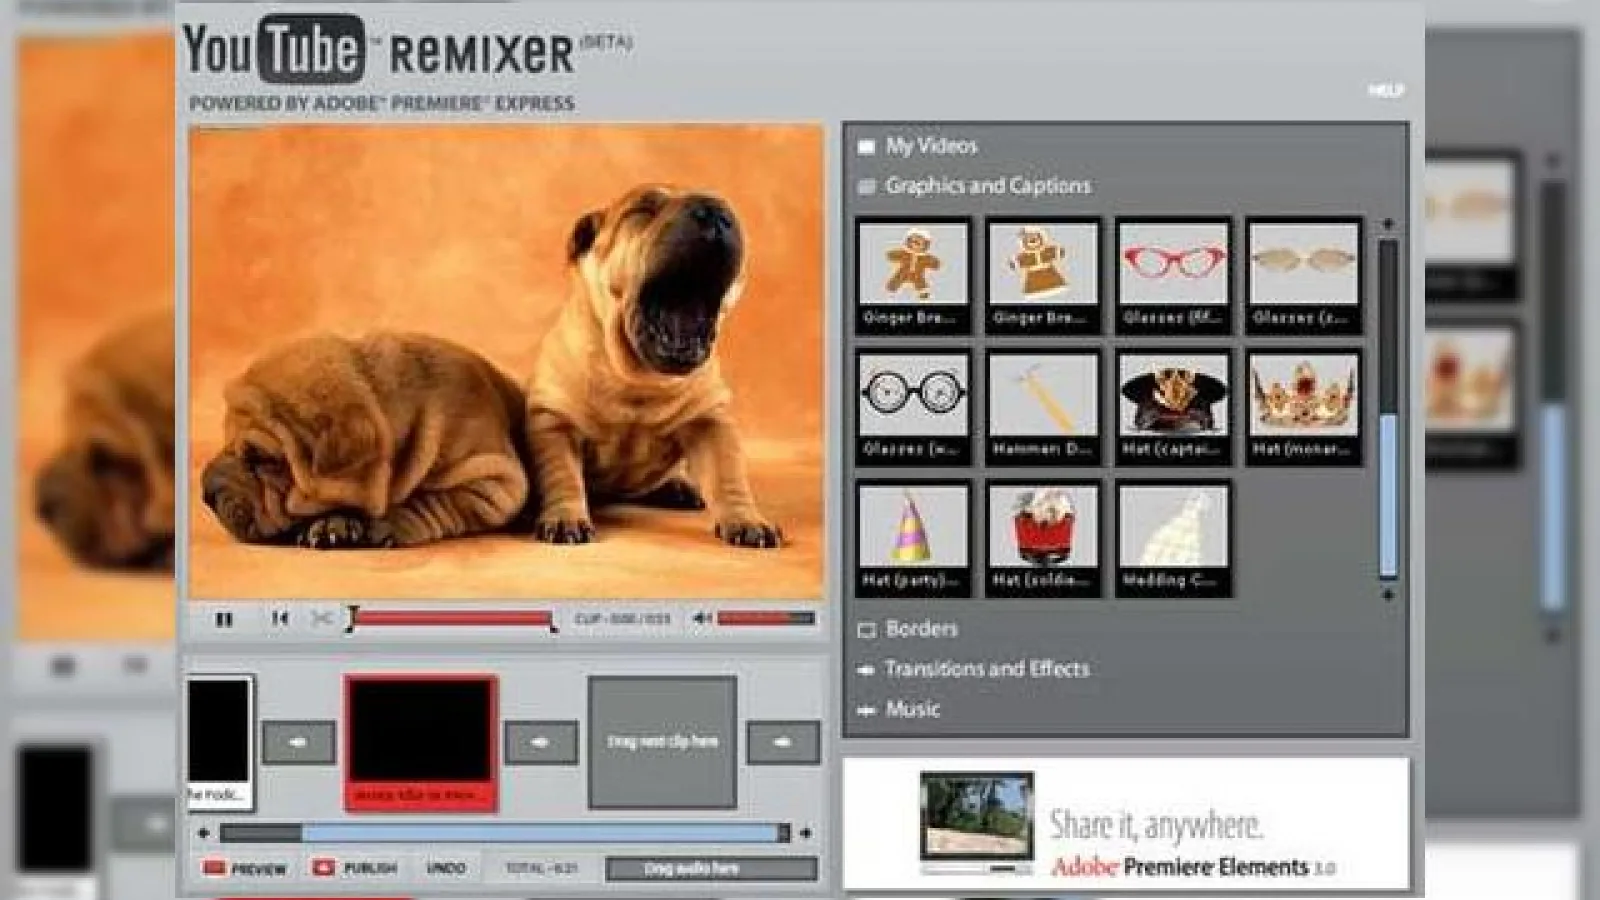Image resolution: width=1600 pixels, height=900 pixels.
Task: Select the first white-framed timeline clip
Action: pos(219,742)
